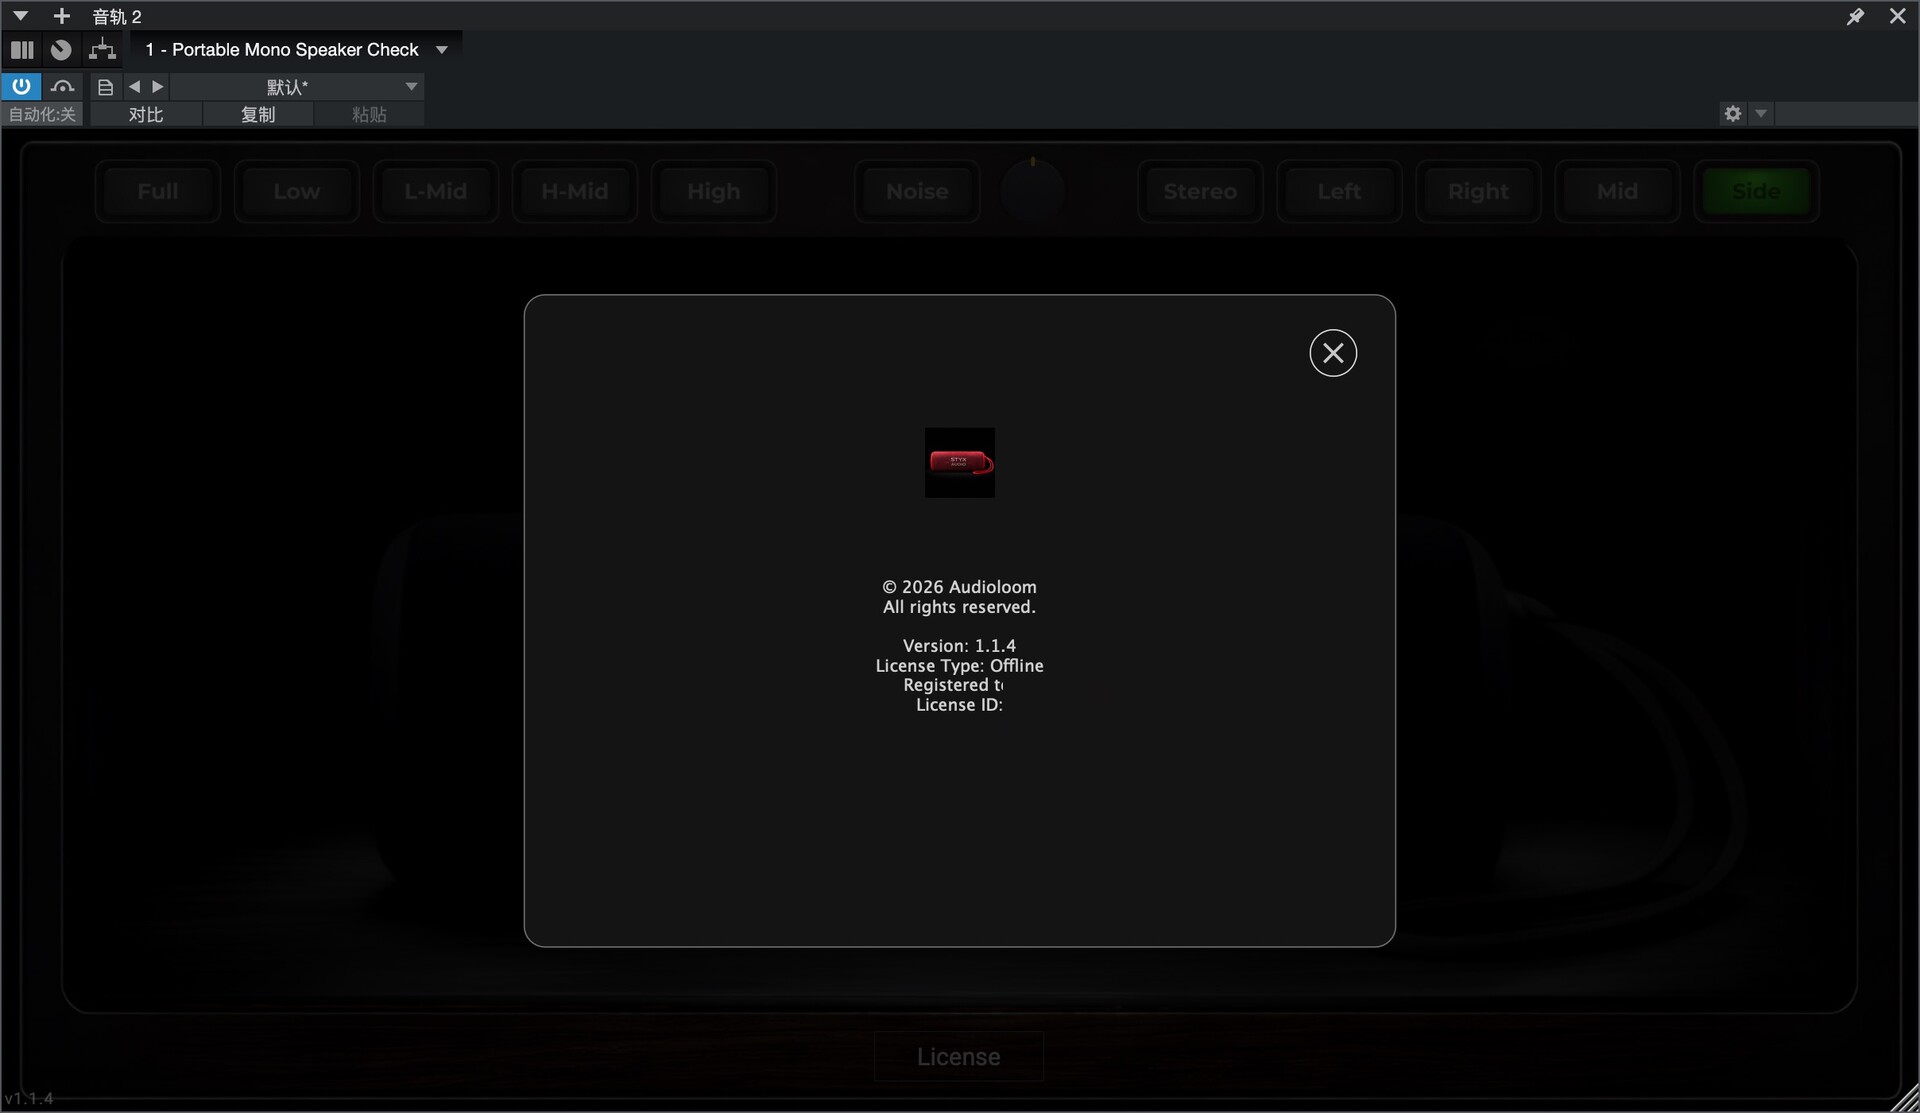Screen dimensions: 1920x1113
Task: Click the 对比 compare button
Action: [146, 114]
